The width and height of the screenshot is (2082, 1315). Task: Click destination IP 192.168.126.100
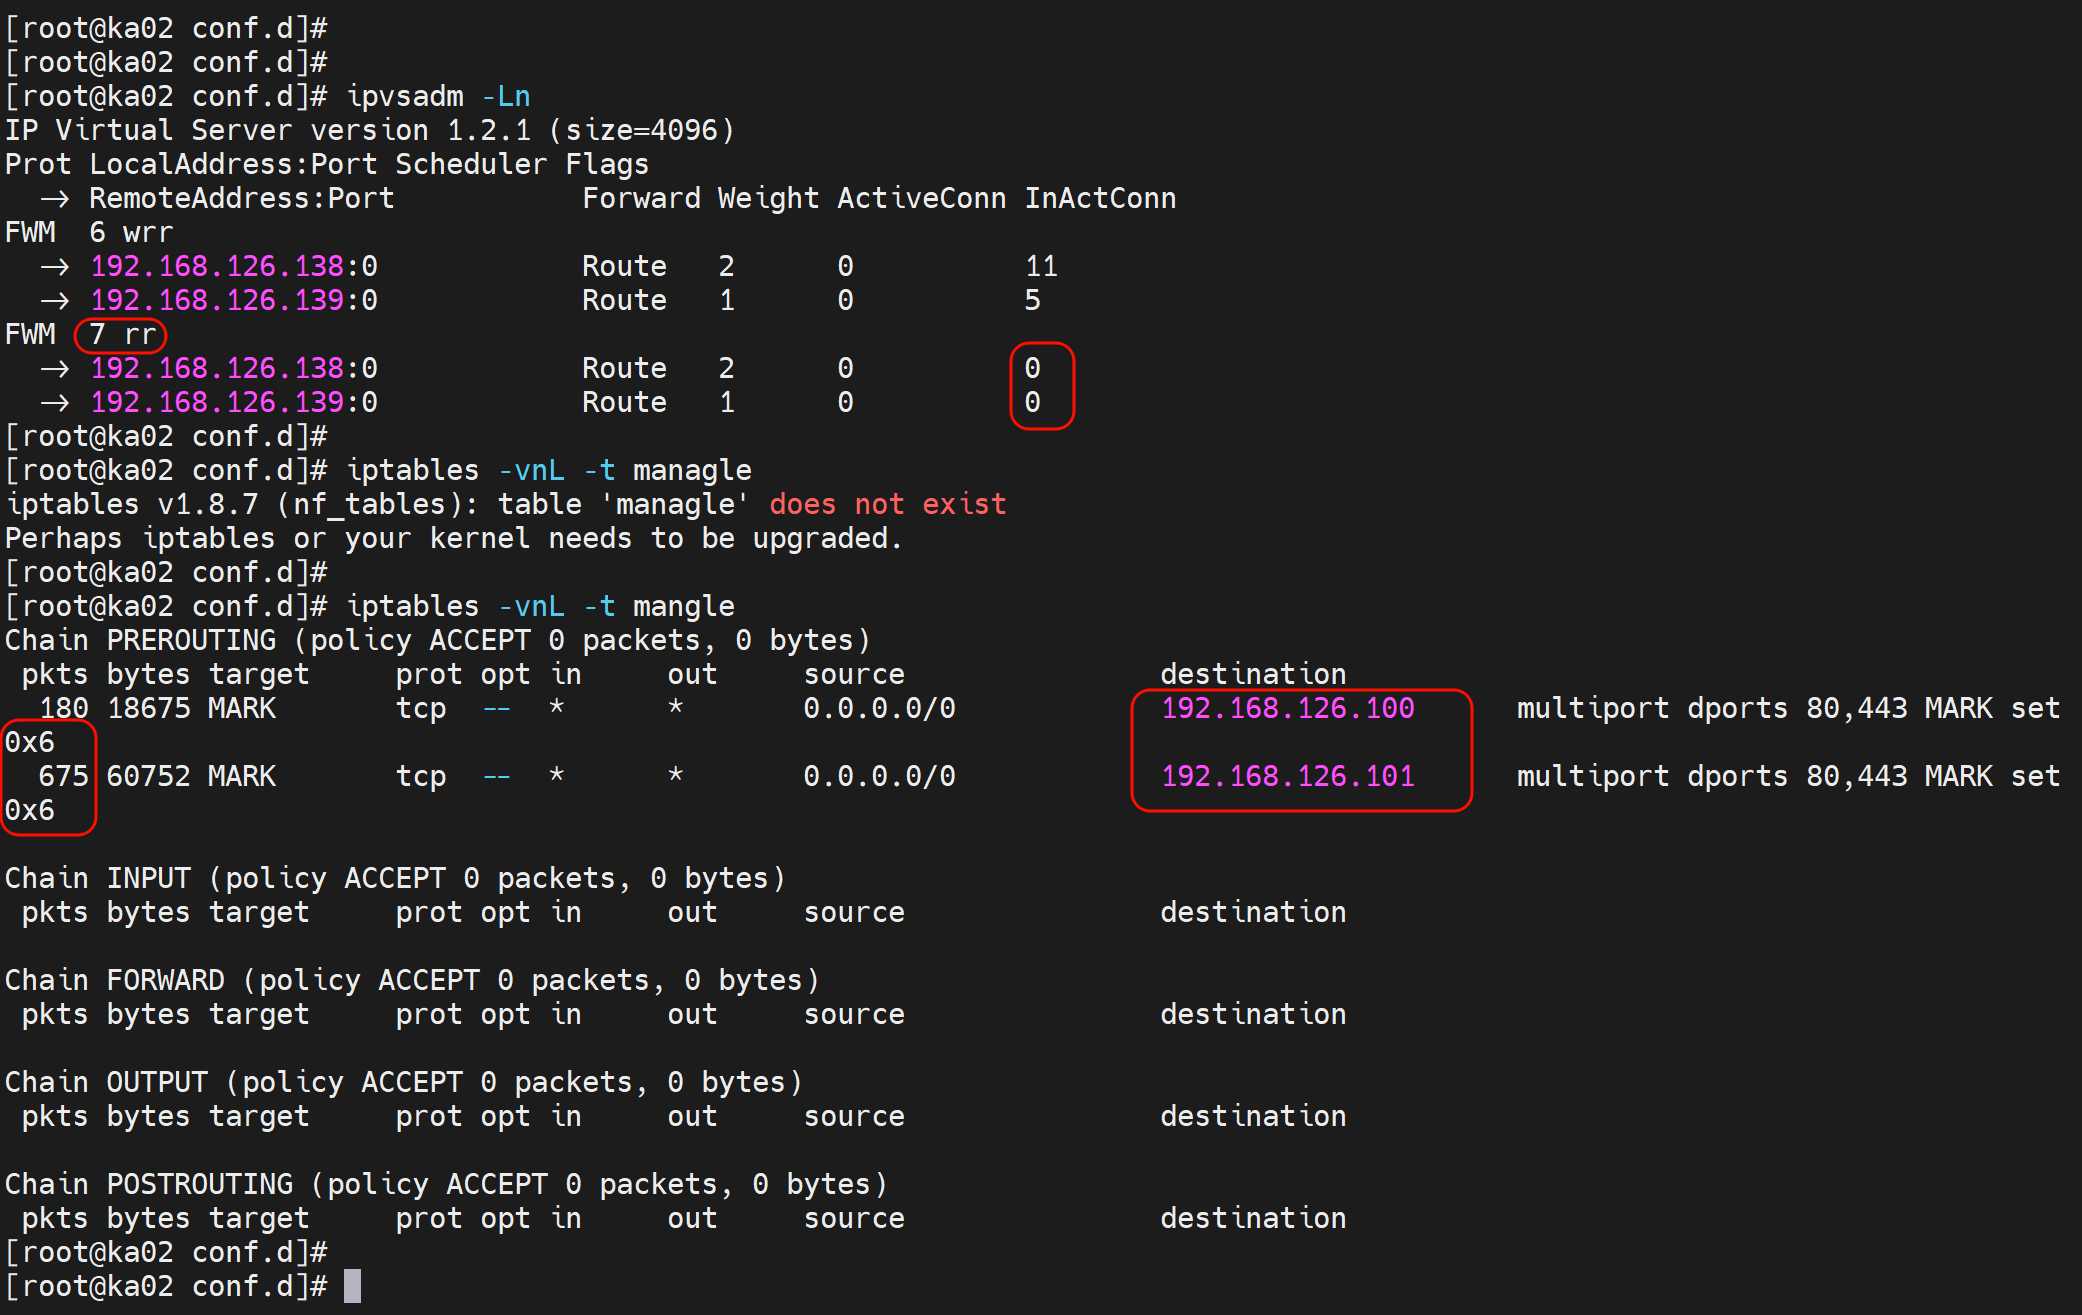pyautogui.click(x=1287, y=708)
